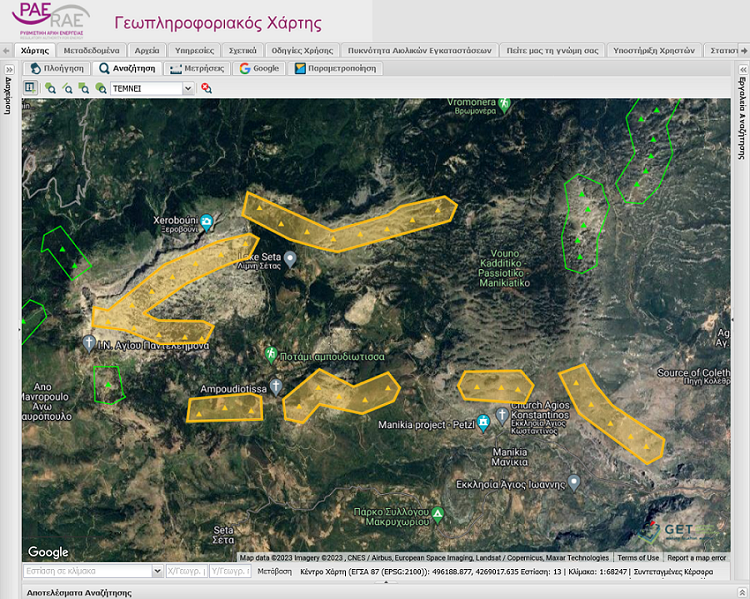Open the Μεταδεδομένα main tab
The width and height of the screenshot is (750, 599).
pos(91,50)
